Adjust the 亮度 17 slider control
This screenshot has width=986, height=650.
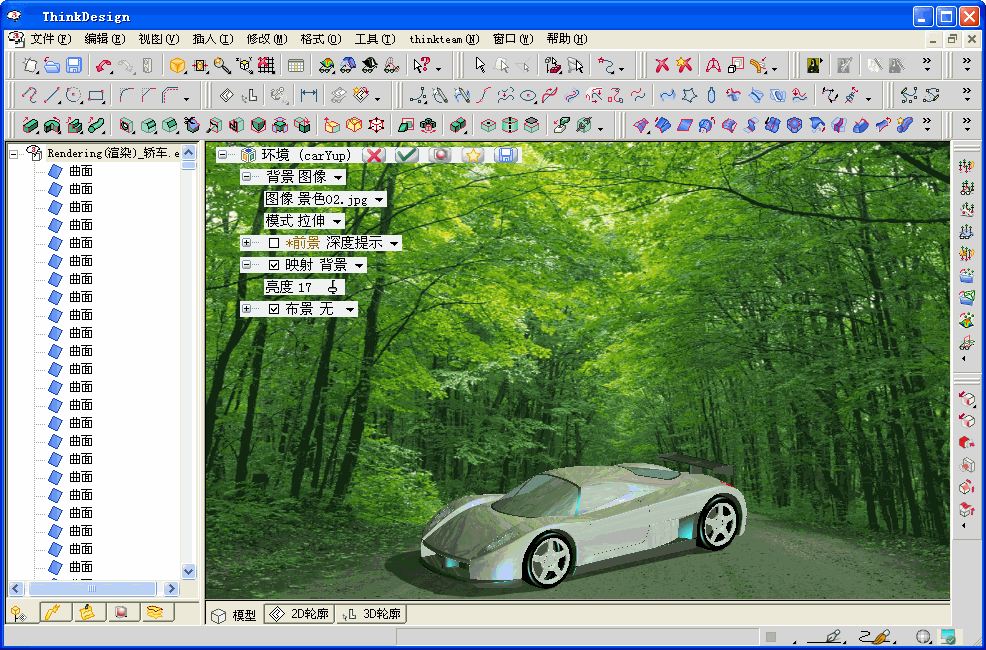[x=332, y=287]
